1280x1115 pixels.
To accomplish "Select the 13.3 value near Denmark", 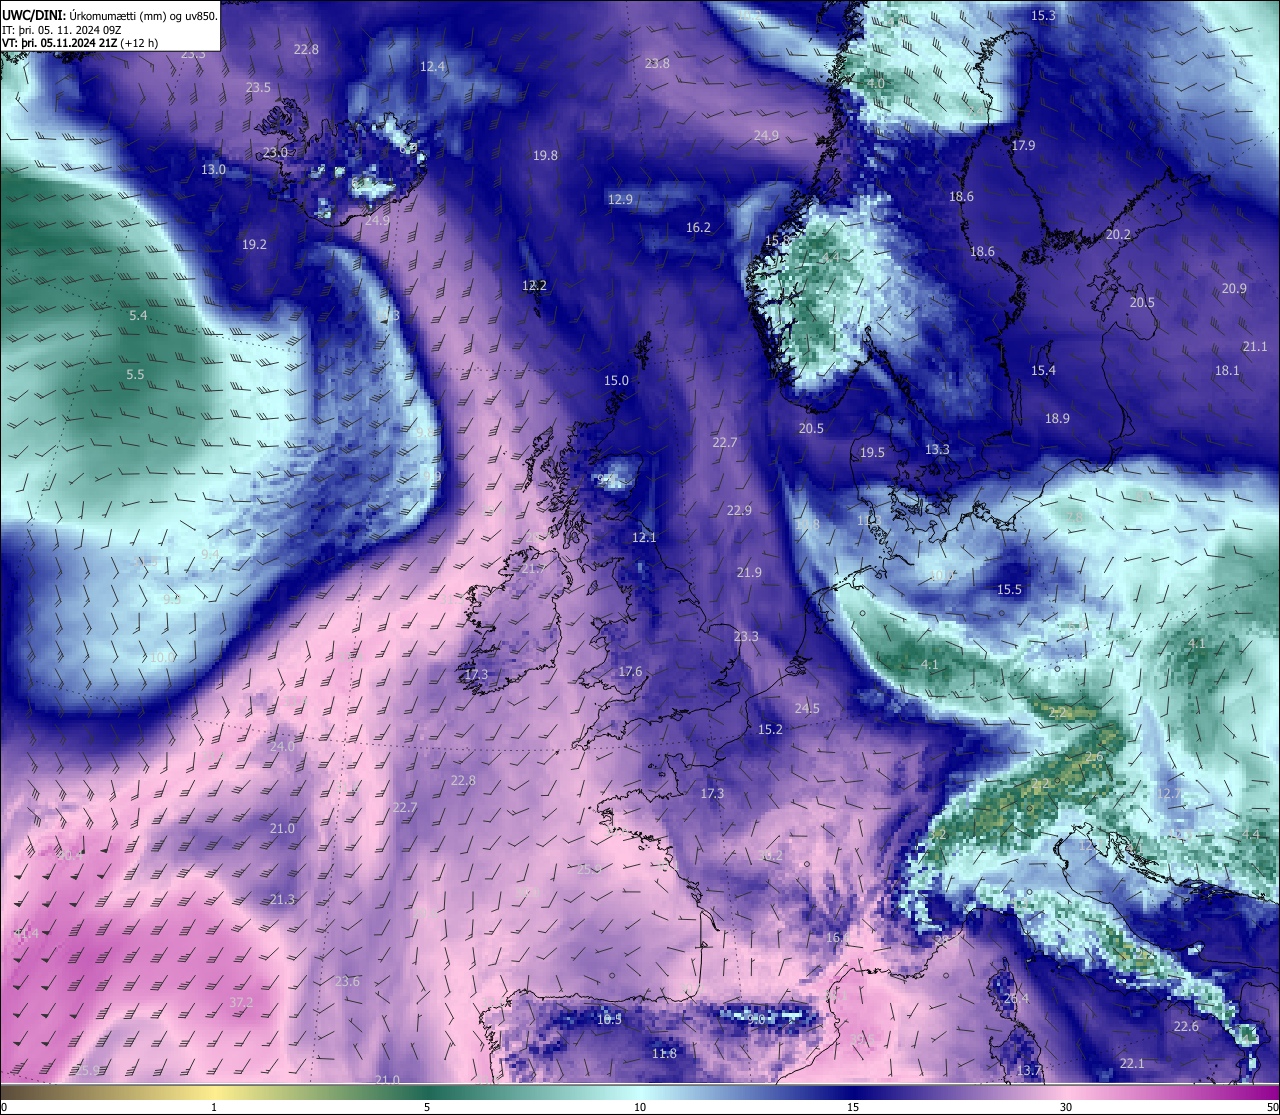I will [x=937, y=450].
